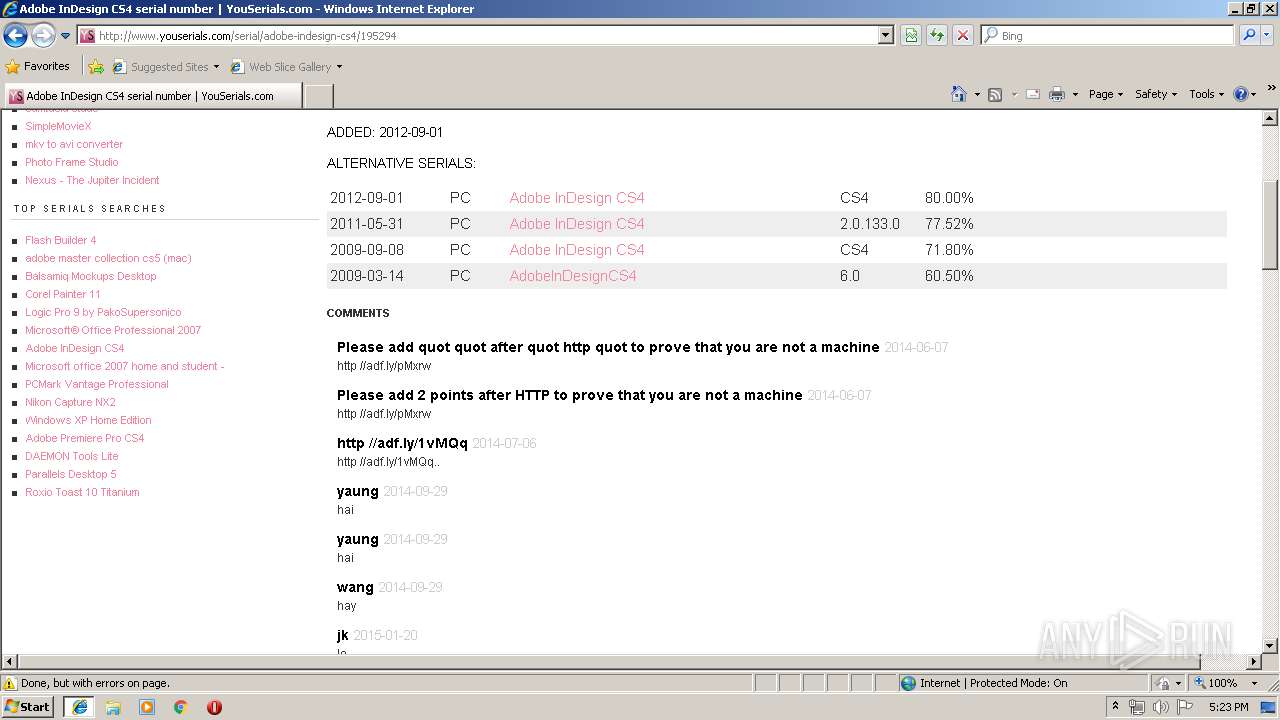Open the DAEMON Tools Lite link
The height and width of the screenshot is (720, 1280).
[72, 456]
